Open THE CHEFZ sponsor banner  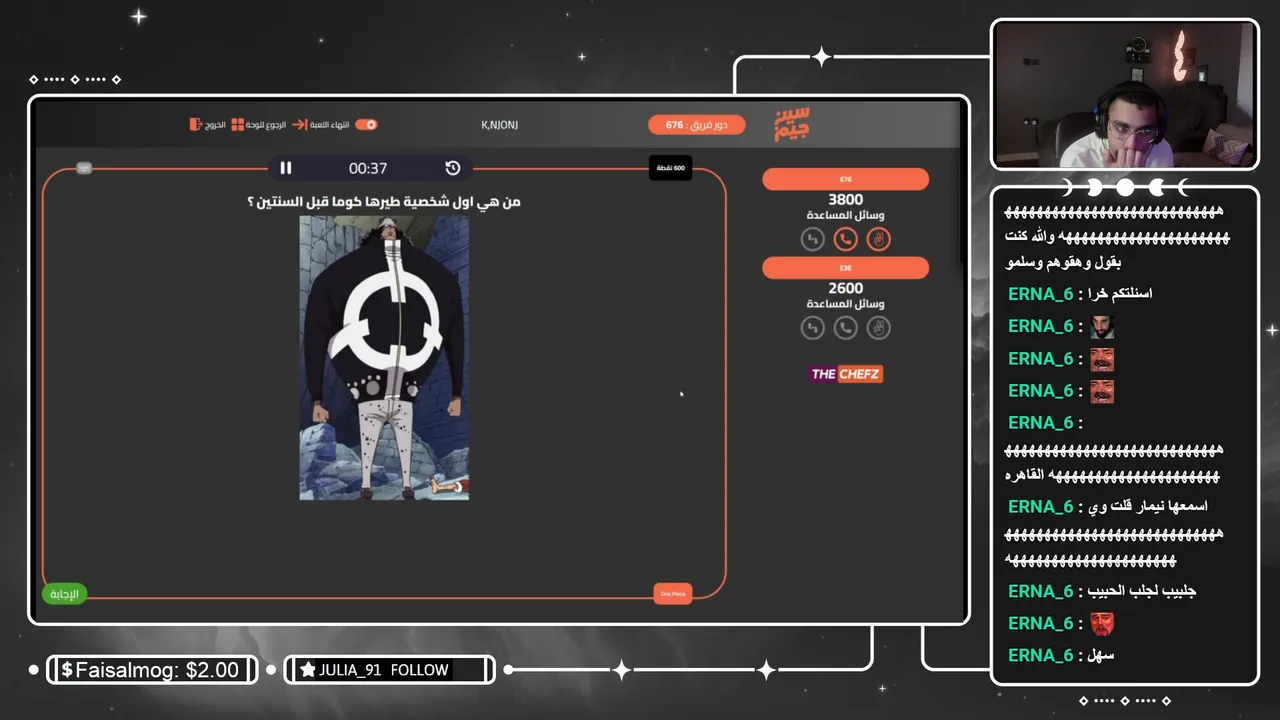(846, 374)
